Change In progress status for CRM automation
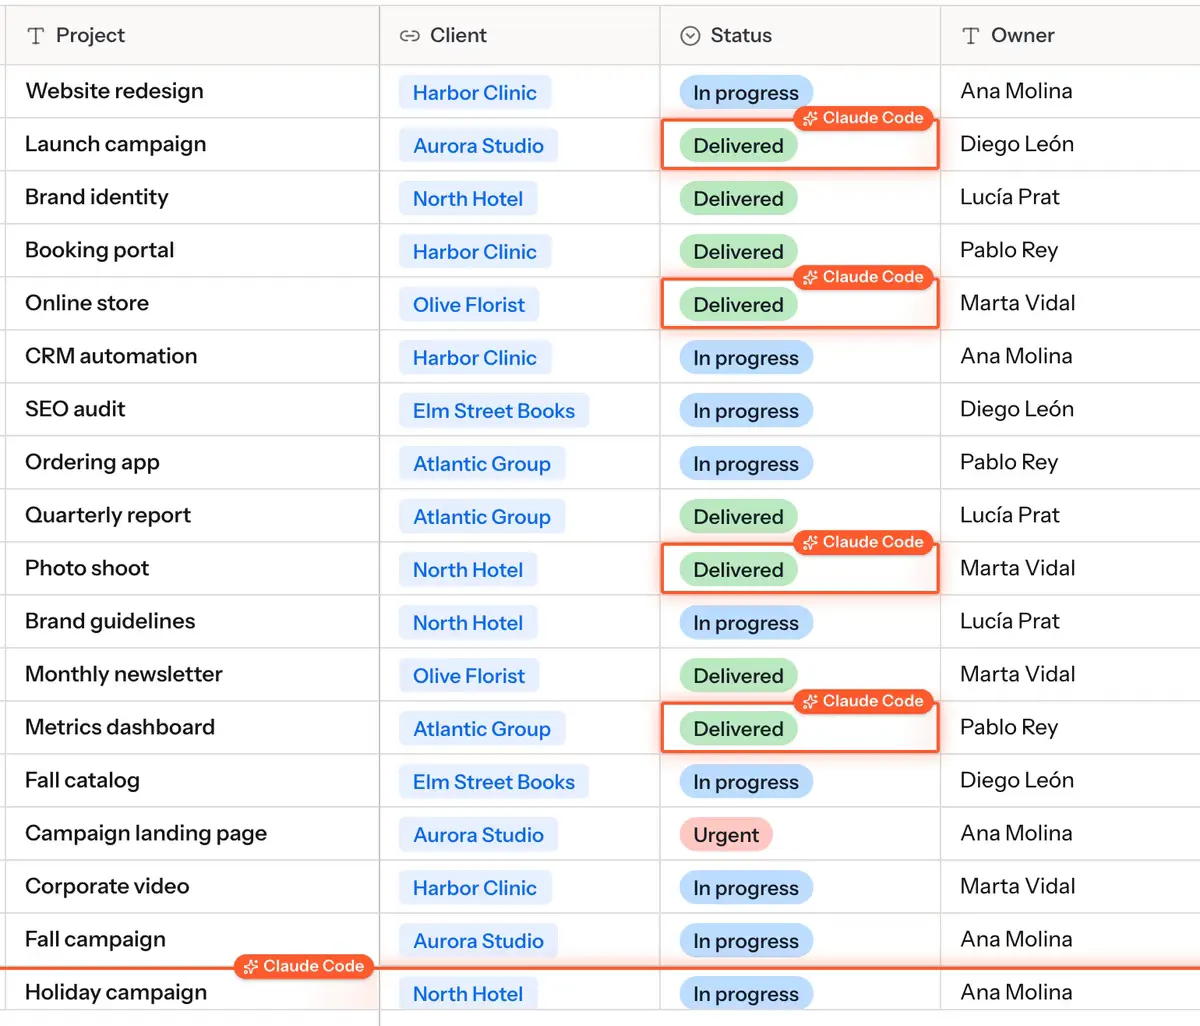 [x=746, y=358]
